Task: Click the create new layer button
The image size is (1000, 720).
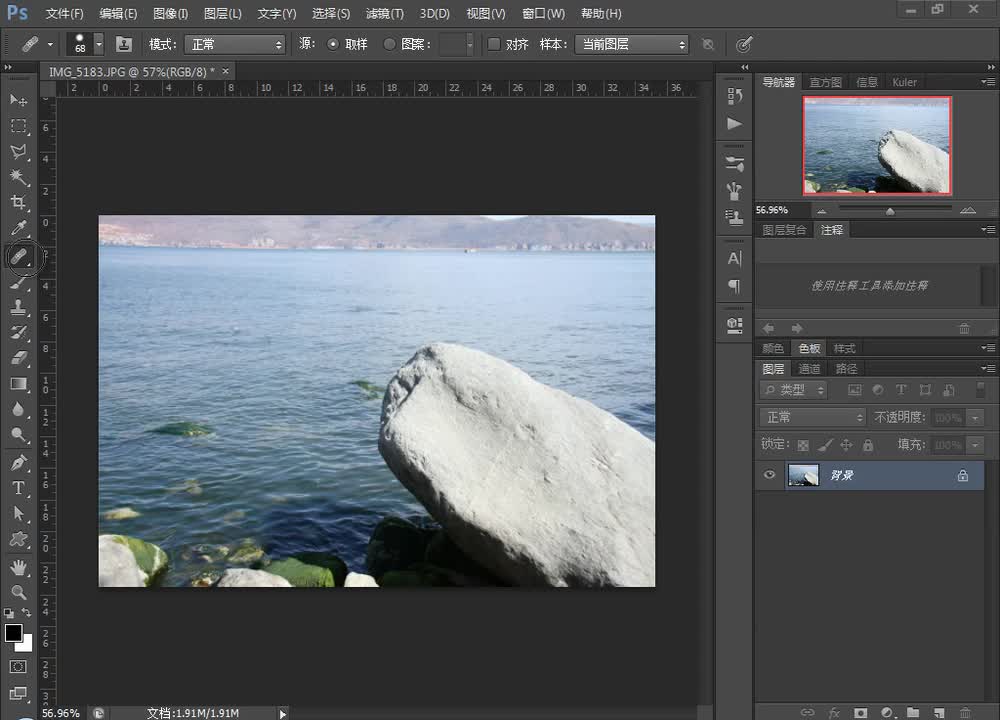Action: tap(938, 712)
